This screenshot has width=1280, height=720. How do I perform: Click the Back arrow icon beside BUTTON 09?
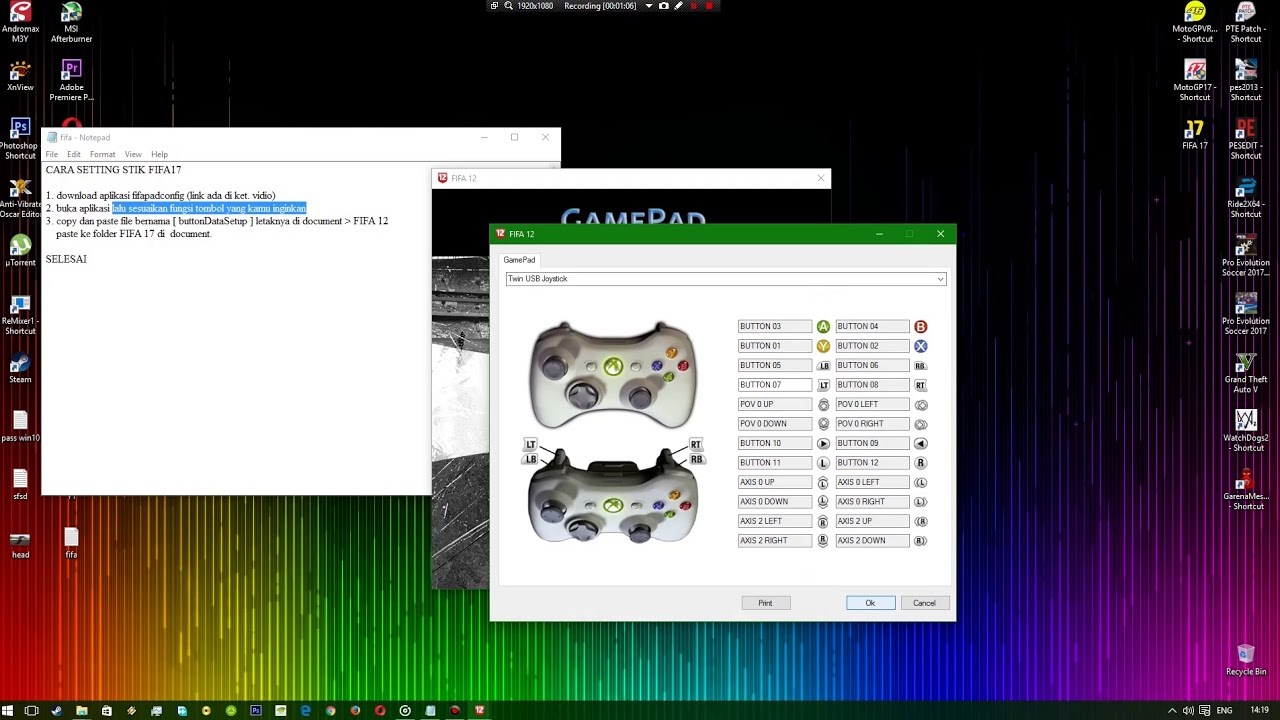point(921,443)
